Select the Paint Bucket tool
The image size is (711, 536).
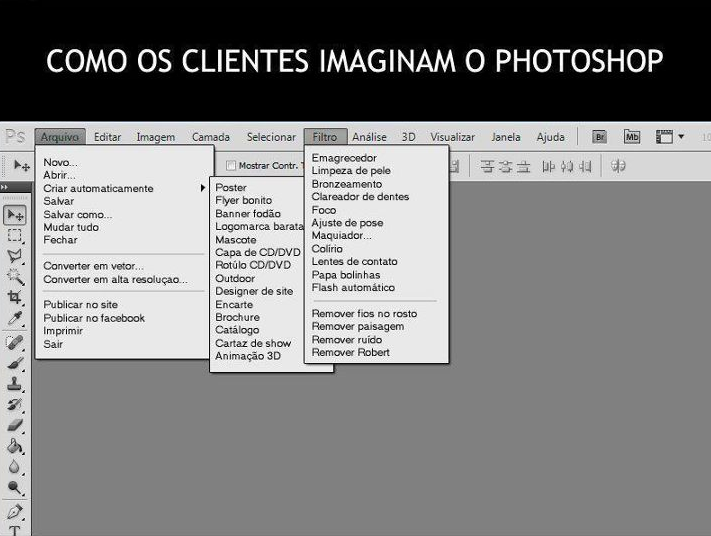pyautogui.click(x=15, y=446)
